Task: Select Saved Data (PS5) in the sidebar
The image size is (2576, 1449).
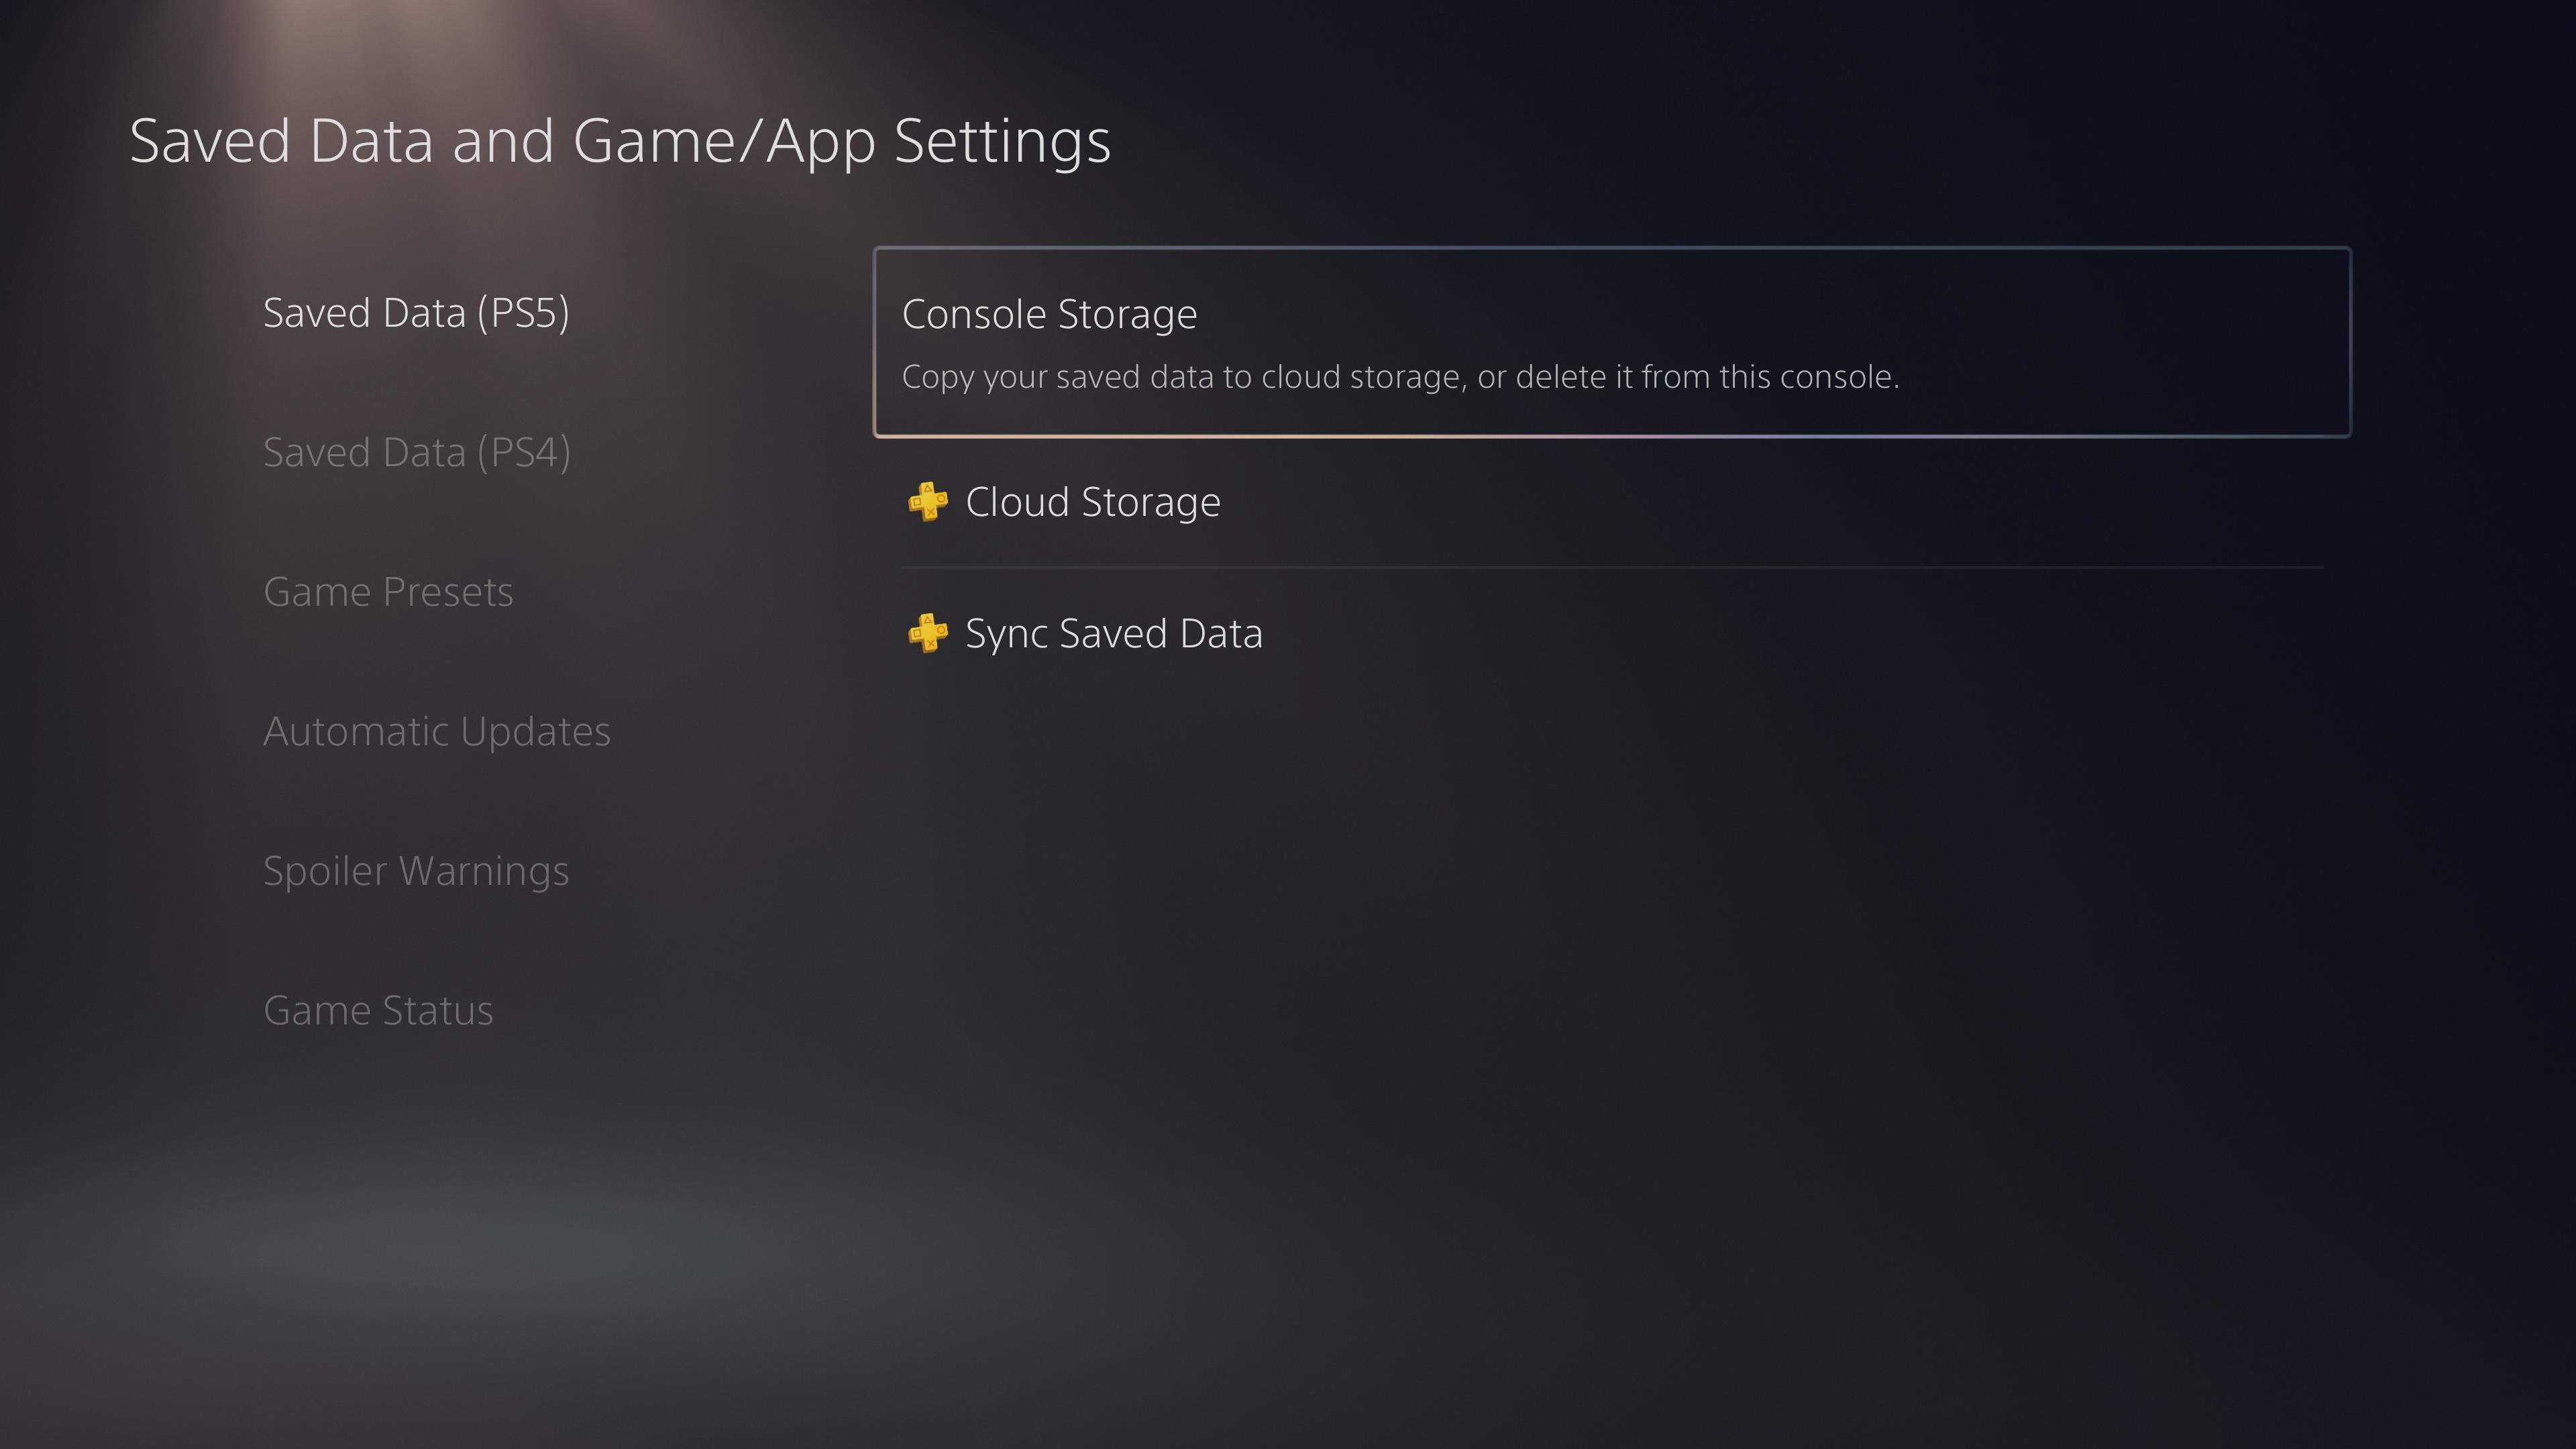Action: [416, 313]
